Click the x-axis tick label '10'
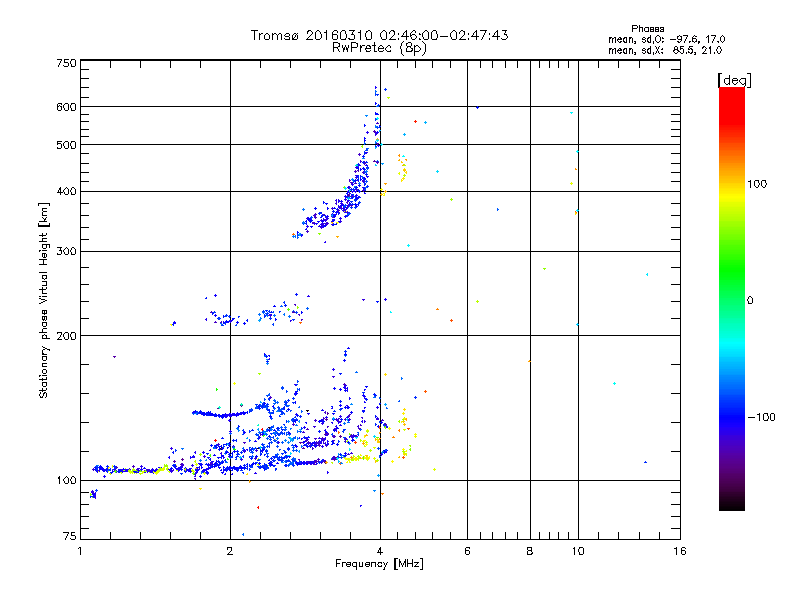This screenshot has width=800, height=600. click(578, 551)
